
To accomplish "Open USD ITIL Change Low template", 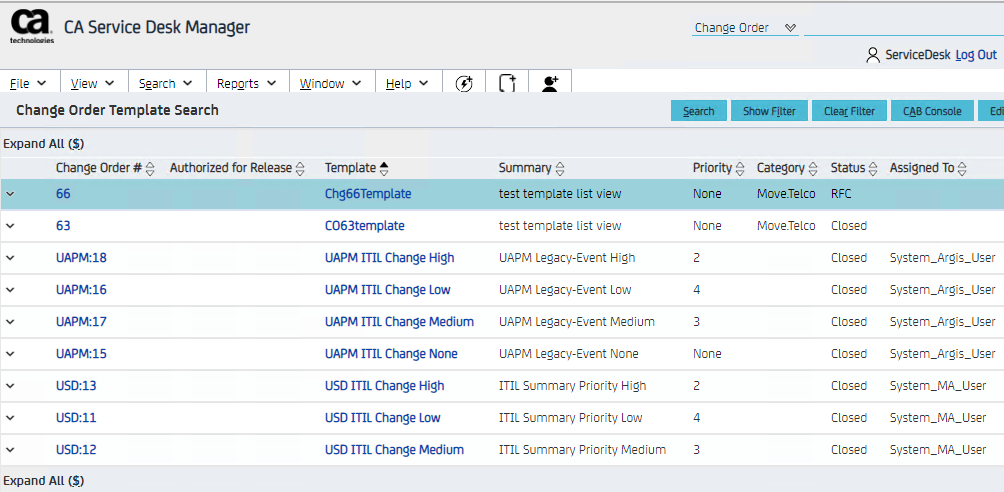I will 382,418.
